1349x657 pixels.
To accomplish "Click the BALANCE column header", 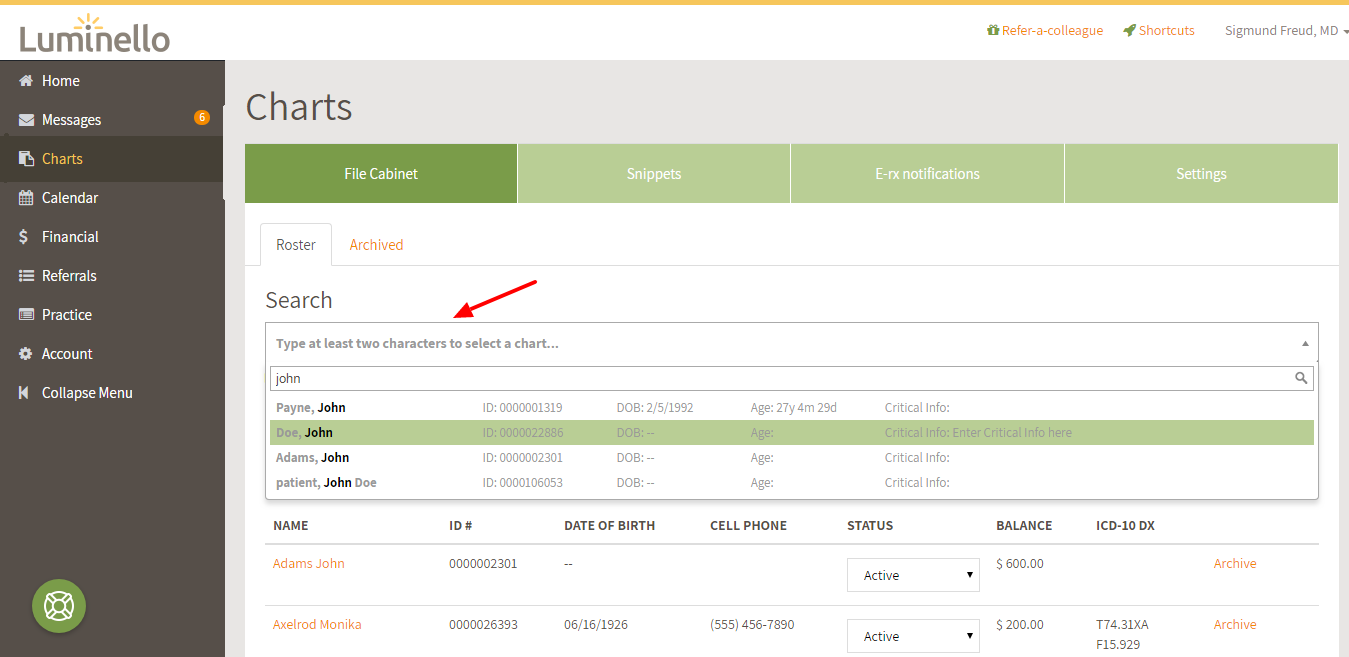I will pos(1024,525).
